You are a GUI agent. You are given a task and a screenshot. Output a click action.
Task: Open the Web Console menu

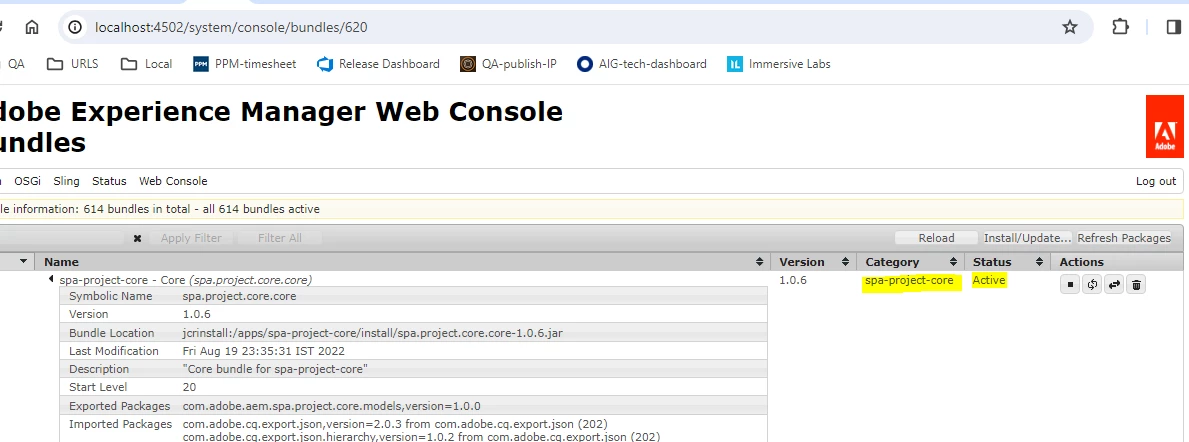pos(173,181)
